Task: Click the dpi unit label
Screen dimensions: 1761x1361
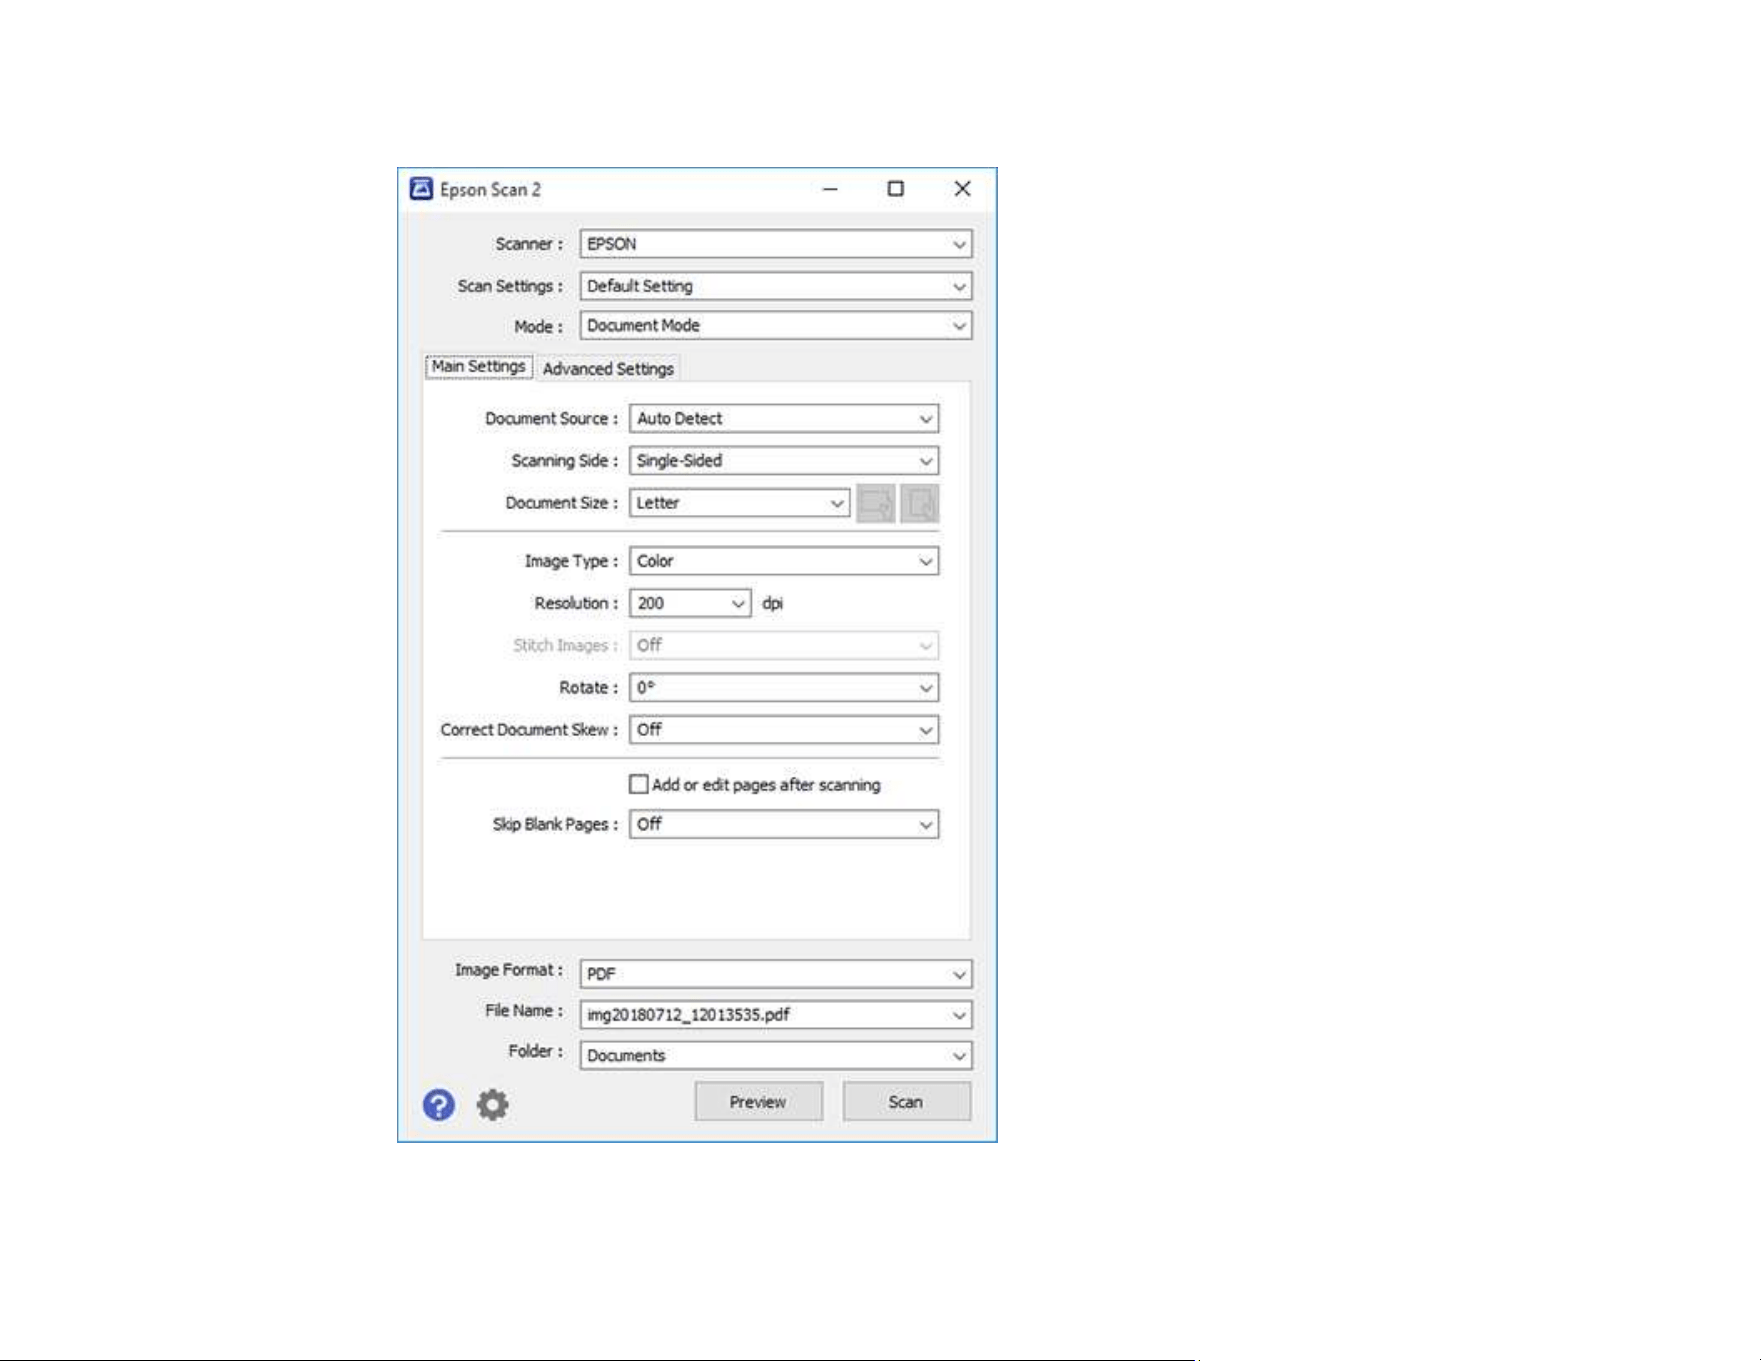Action: [773, 604]
